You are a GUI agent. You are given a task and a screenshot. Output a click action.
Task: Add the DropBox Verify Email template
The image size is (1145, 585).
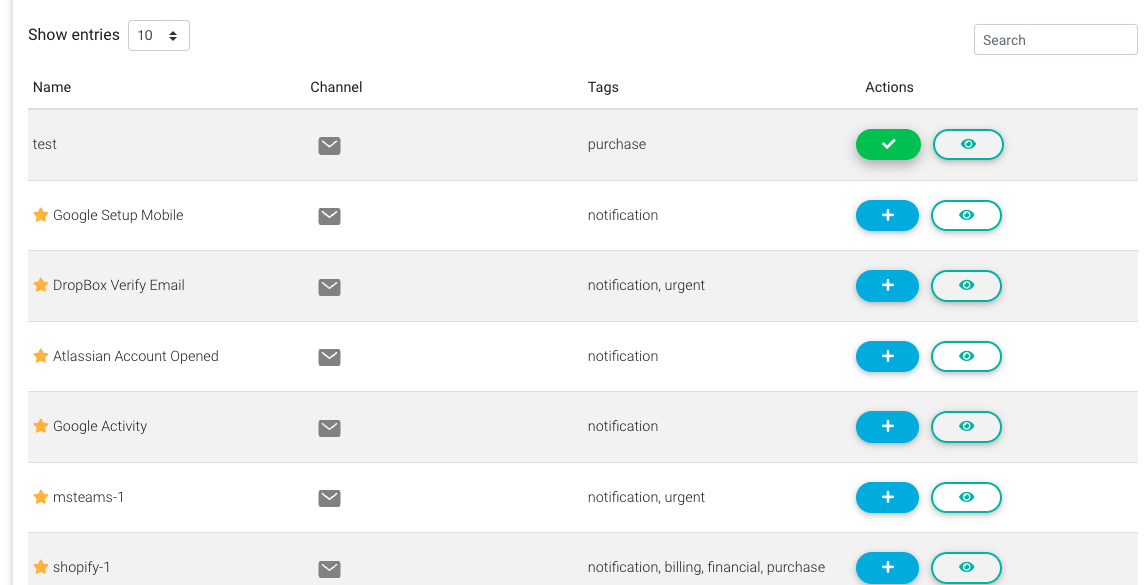(x=887, y=286)
